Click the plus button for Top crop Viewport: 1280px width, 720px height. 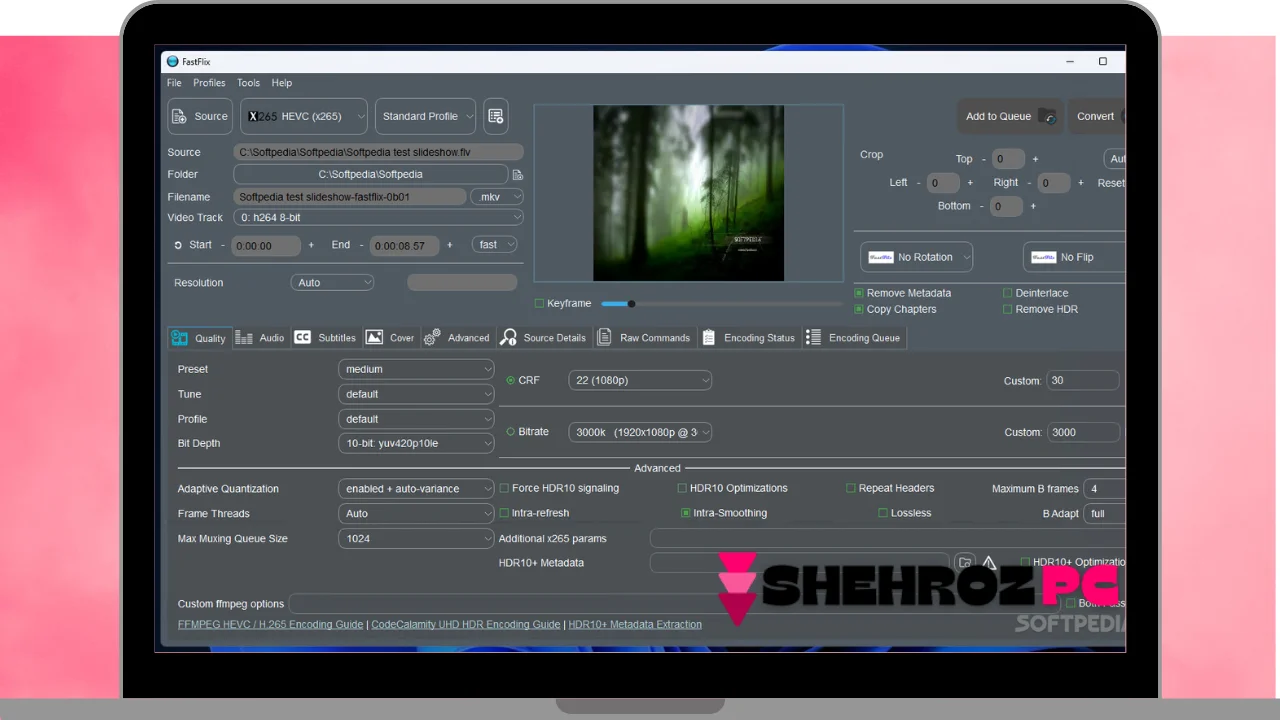[1035, 159]
